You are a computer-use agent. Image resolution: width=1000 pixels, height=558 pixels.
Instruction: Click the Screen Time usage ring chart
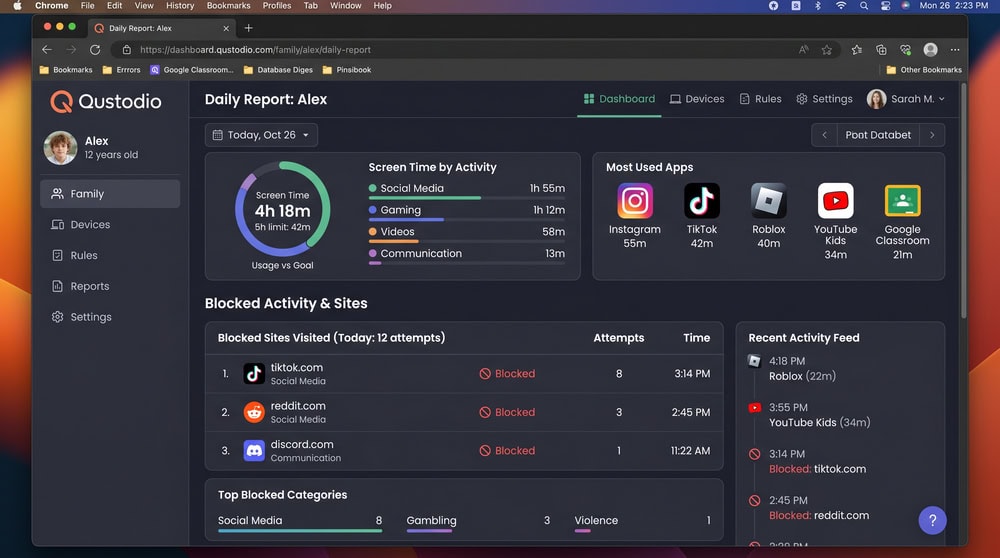pyautogui.click(x=283, y=209)
